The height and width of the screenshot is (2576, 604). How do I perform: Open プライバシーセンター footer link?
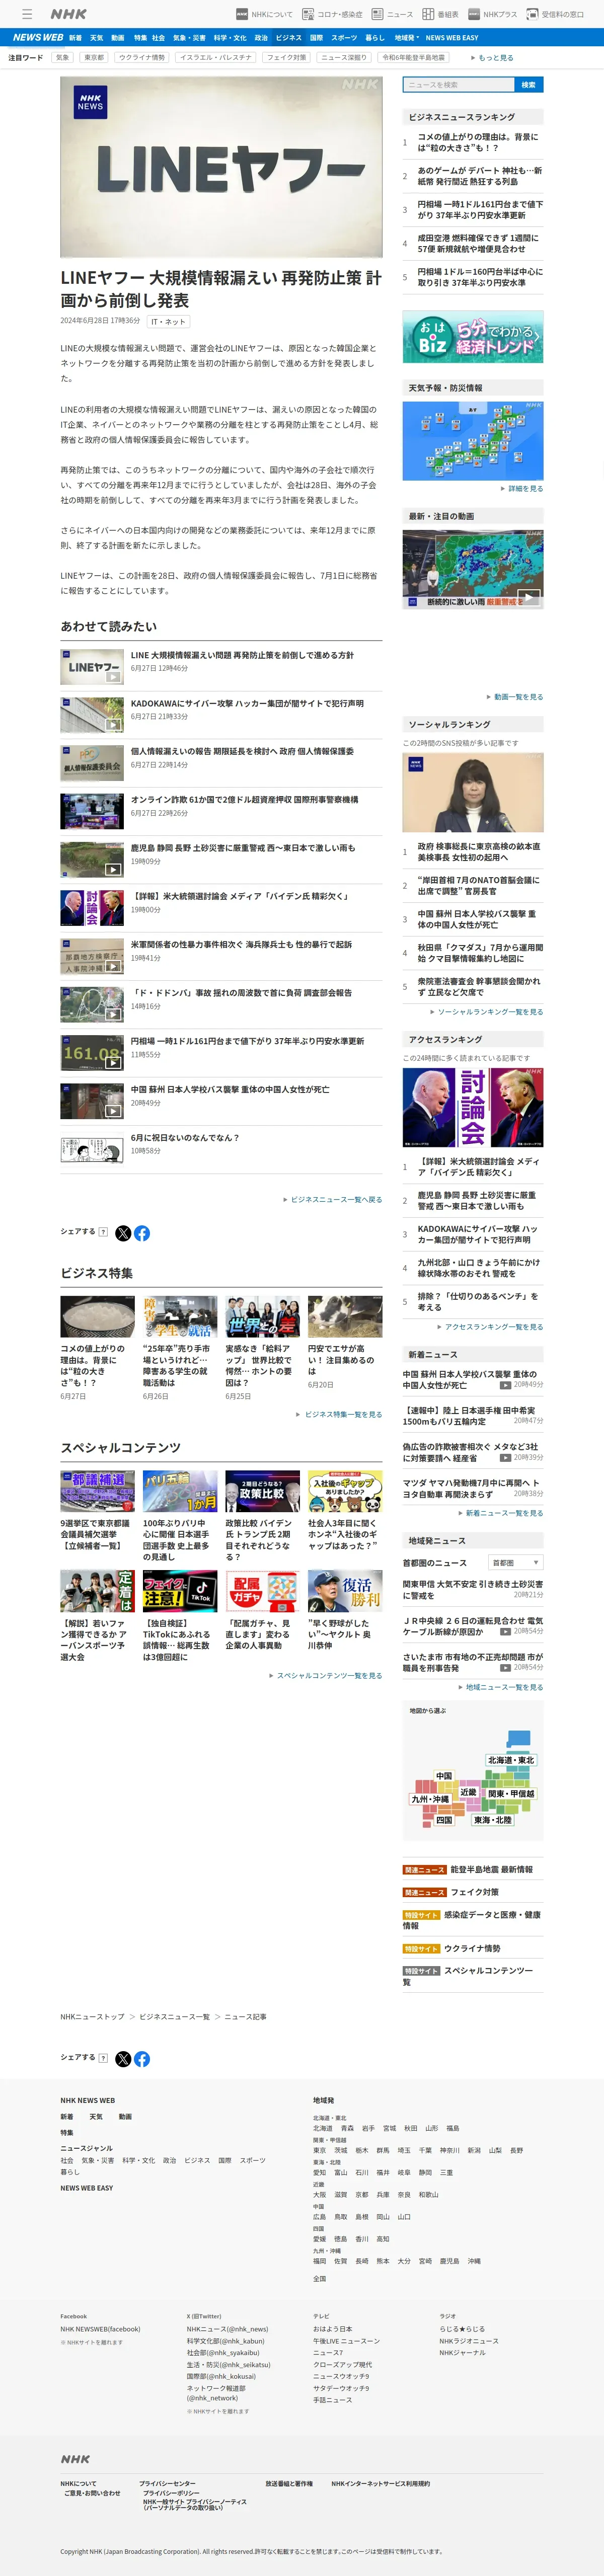pos(167,2484)
